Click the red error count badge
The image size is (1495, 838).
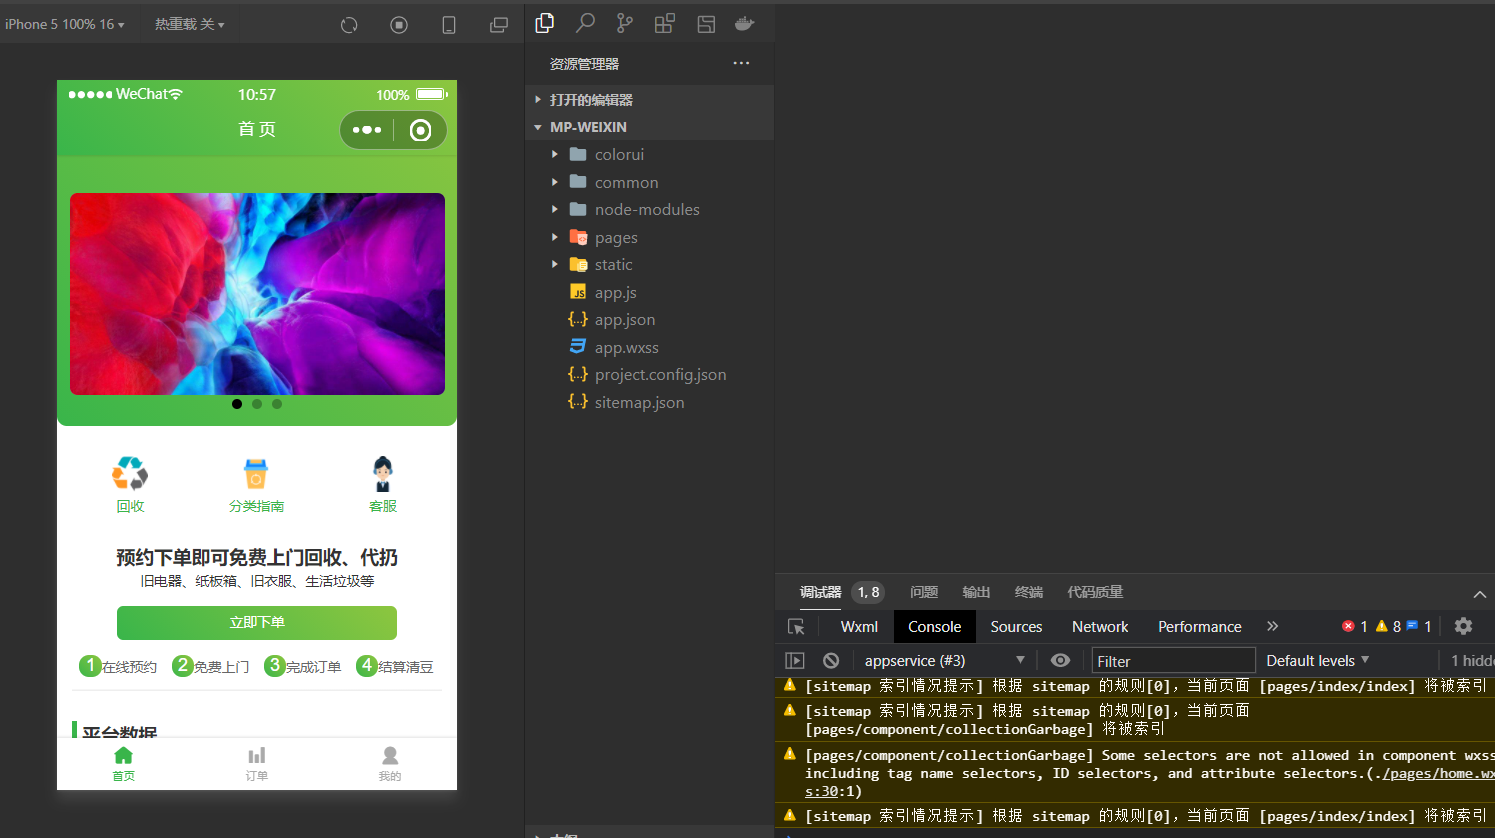coord(1355,626)
